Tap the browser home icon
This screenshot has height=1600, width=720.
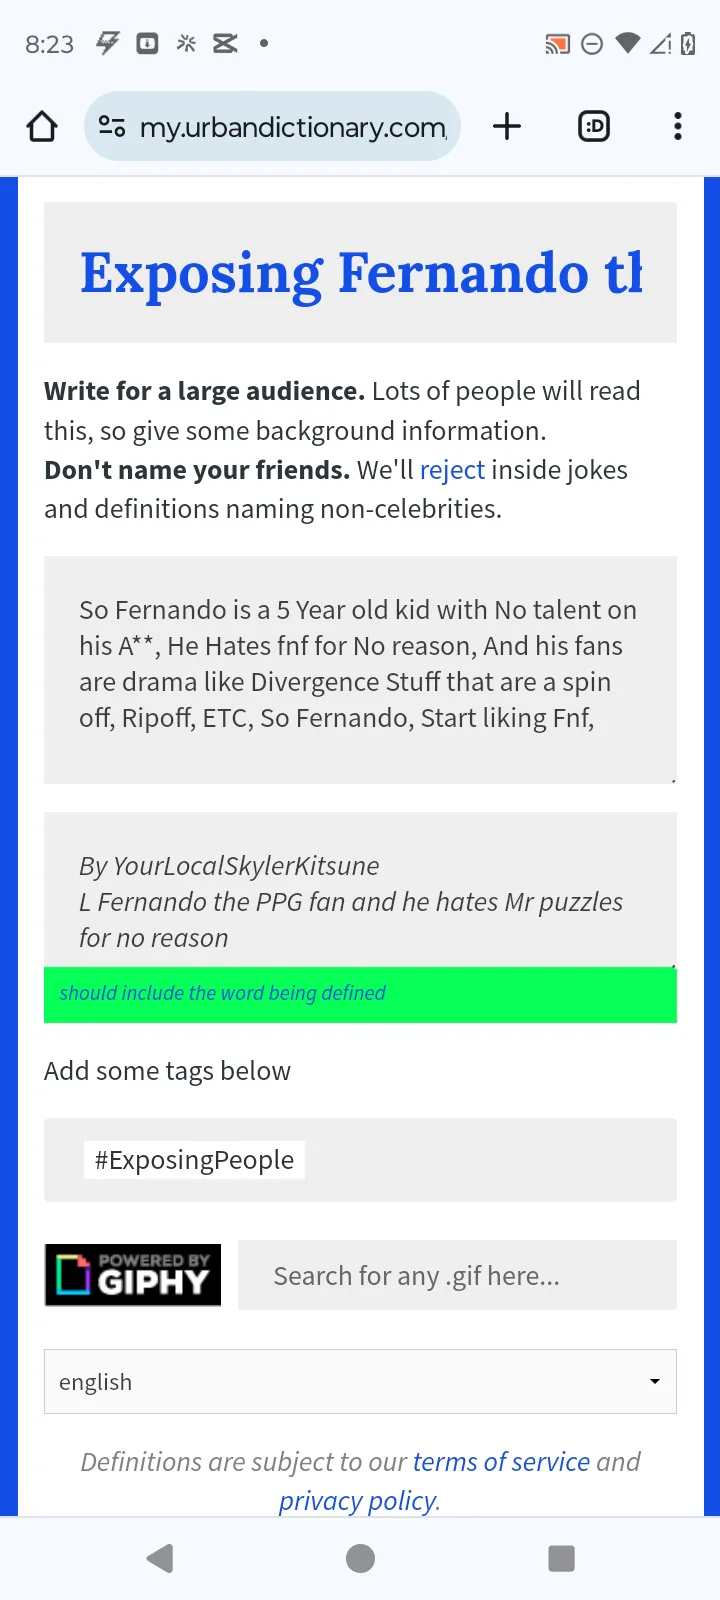point(42,127)
